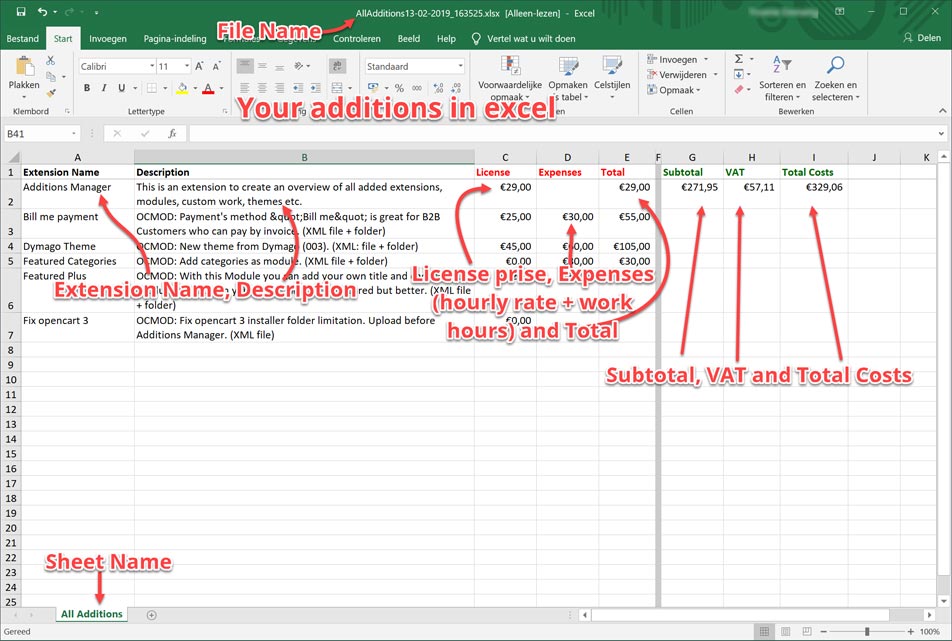Toggle top vertical alignment

[x=245, y=66]
